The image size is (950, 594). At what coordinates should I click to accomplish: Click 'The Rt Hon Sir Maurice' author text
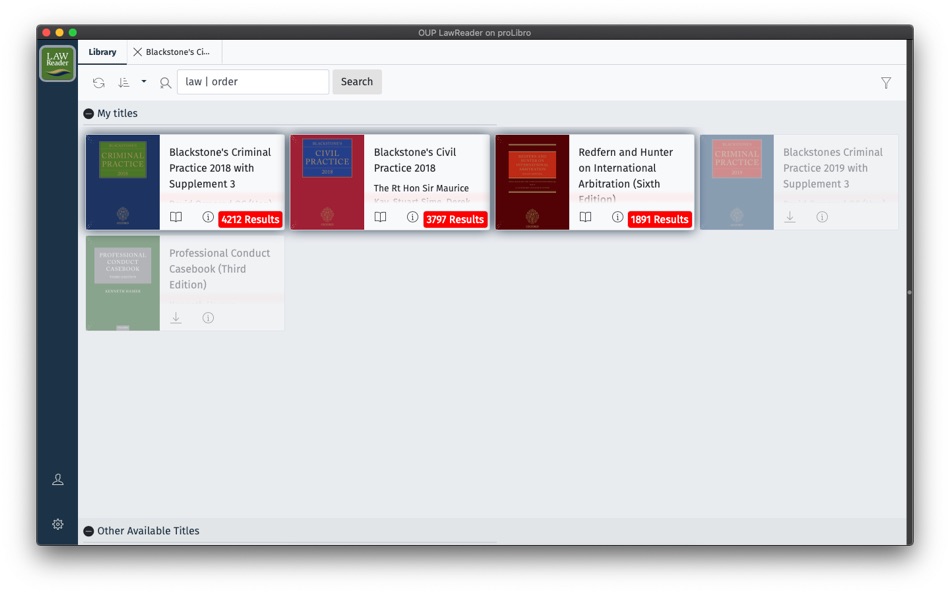[421, 189]
